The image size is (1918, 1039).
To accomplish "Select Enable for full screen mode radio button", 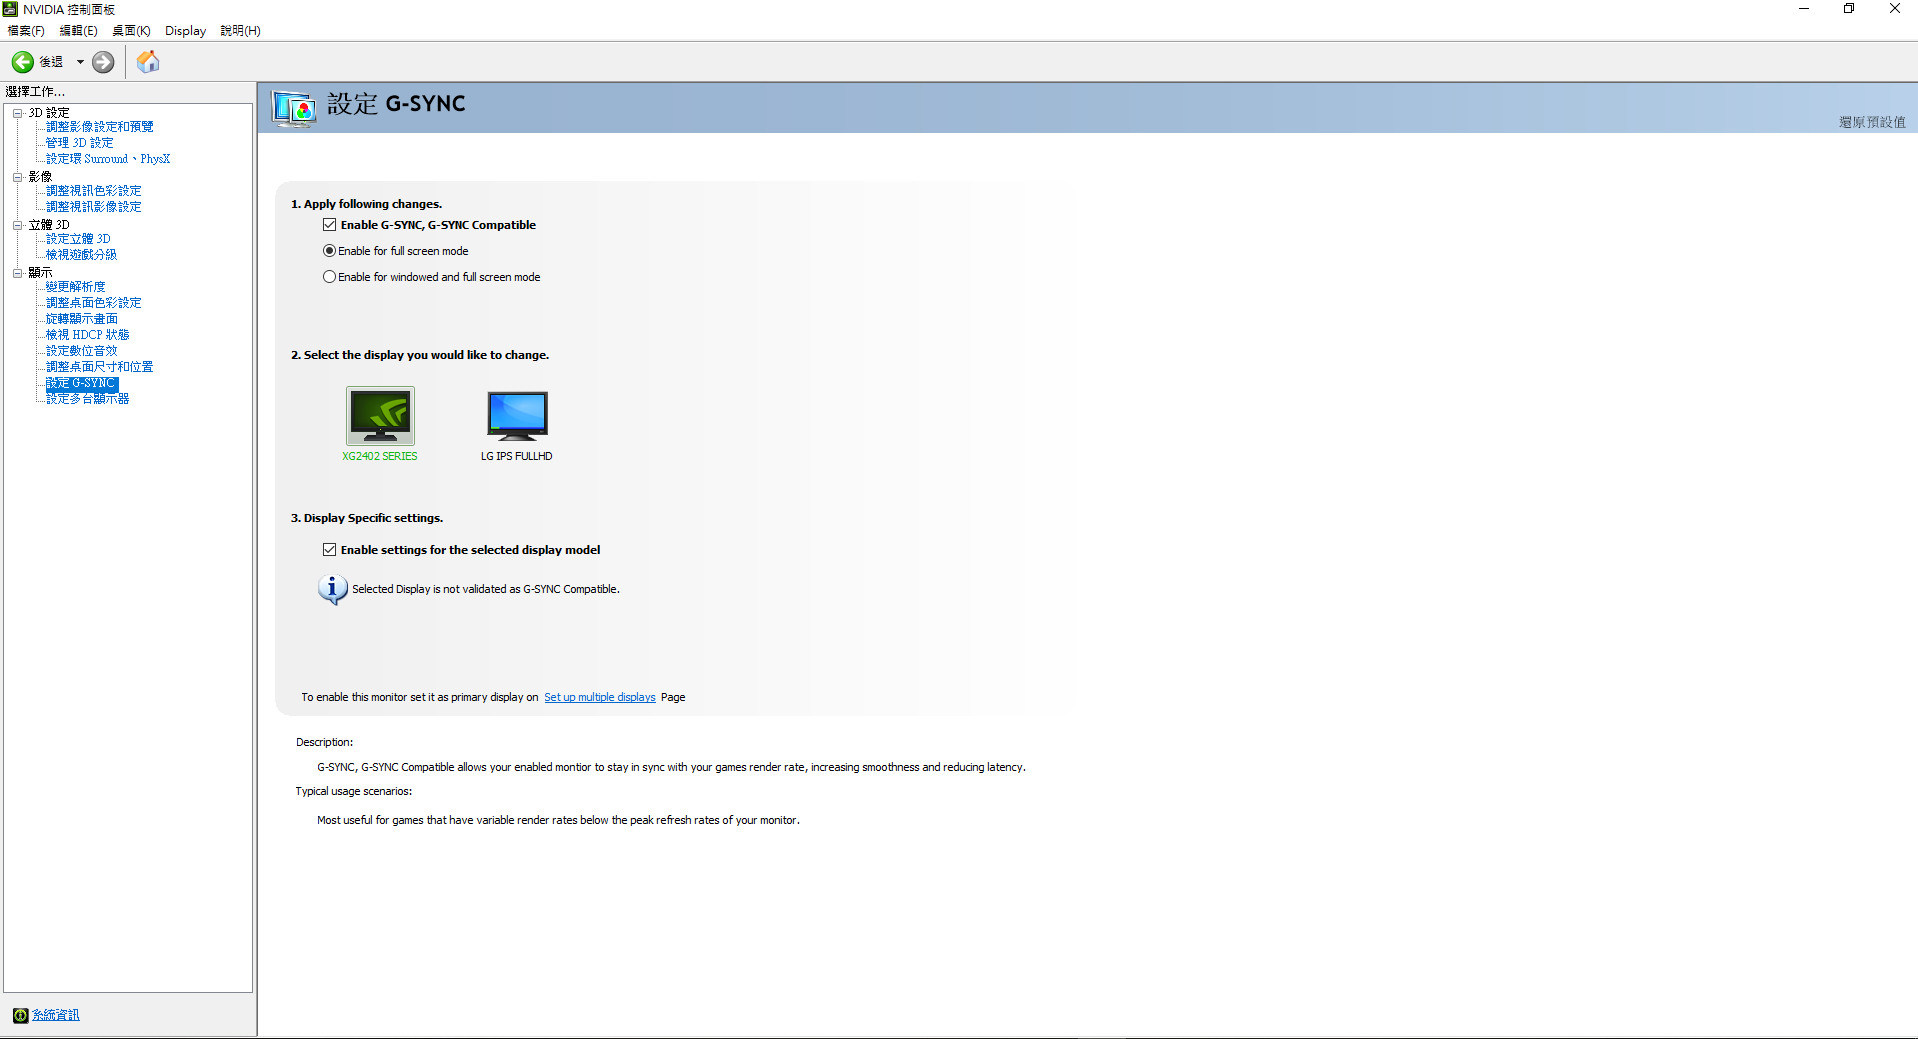I will [x=329, y=251].
